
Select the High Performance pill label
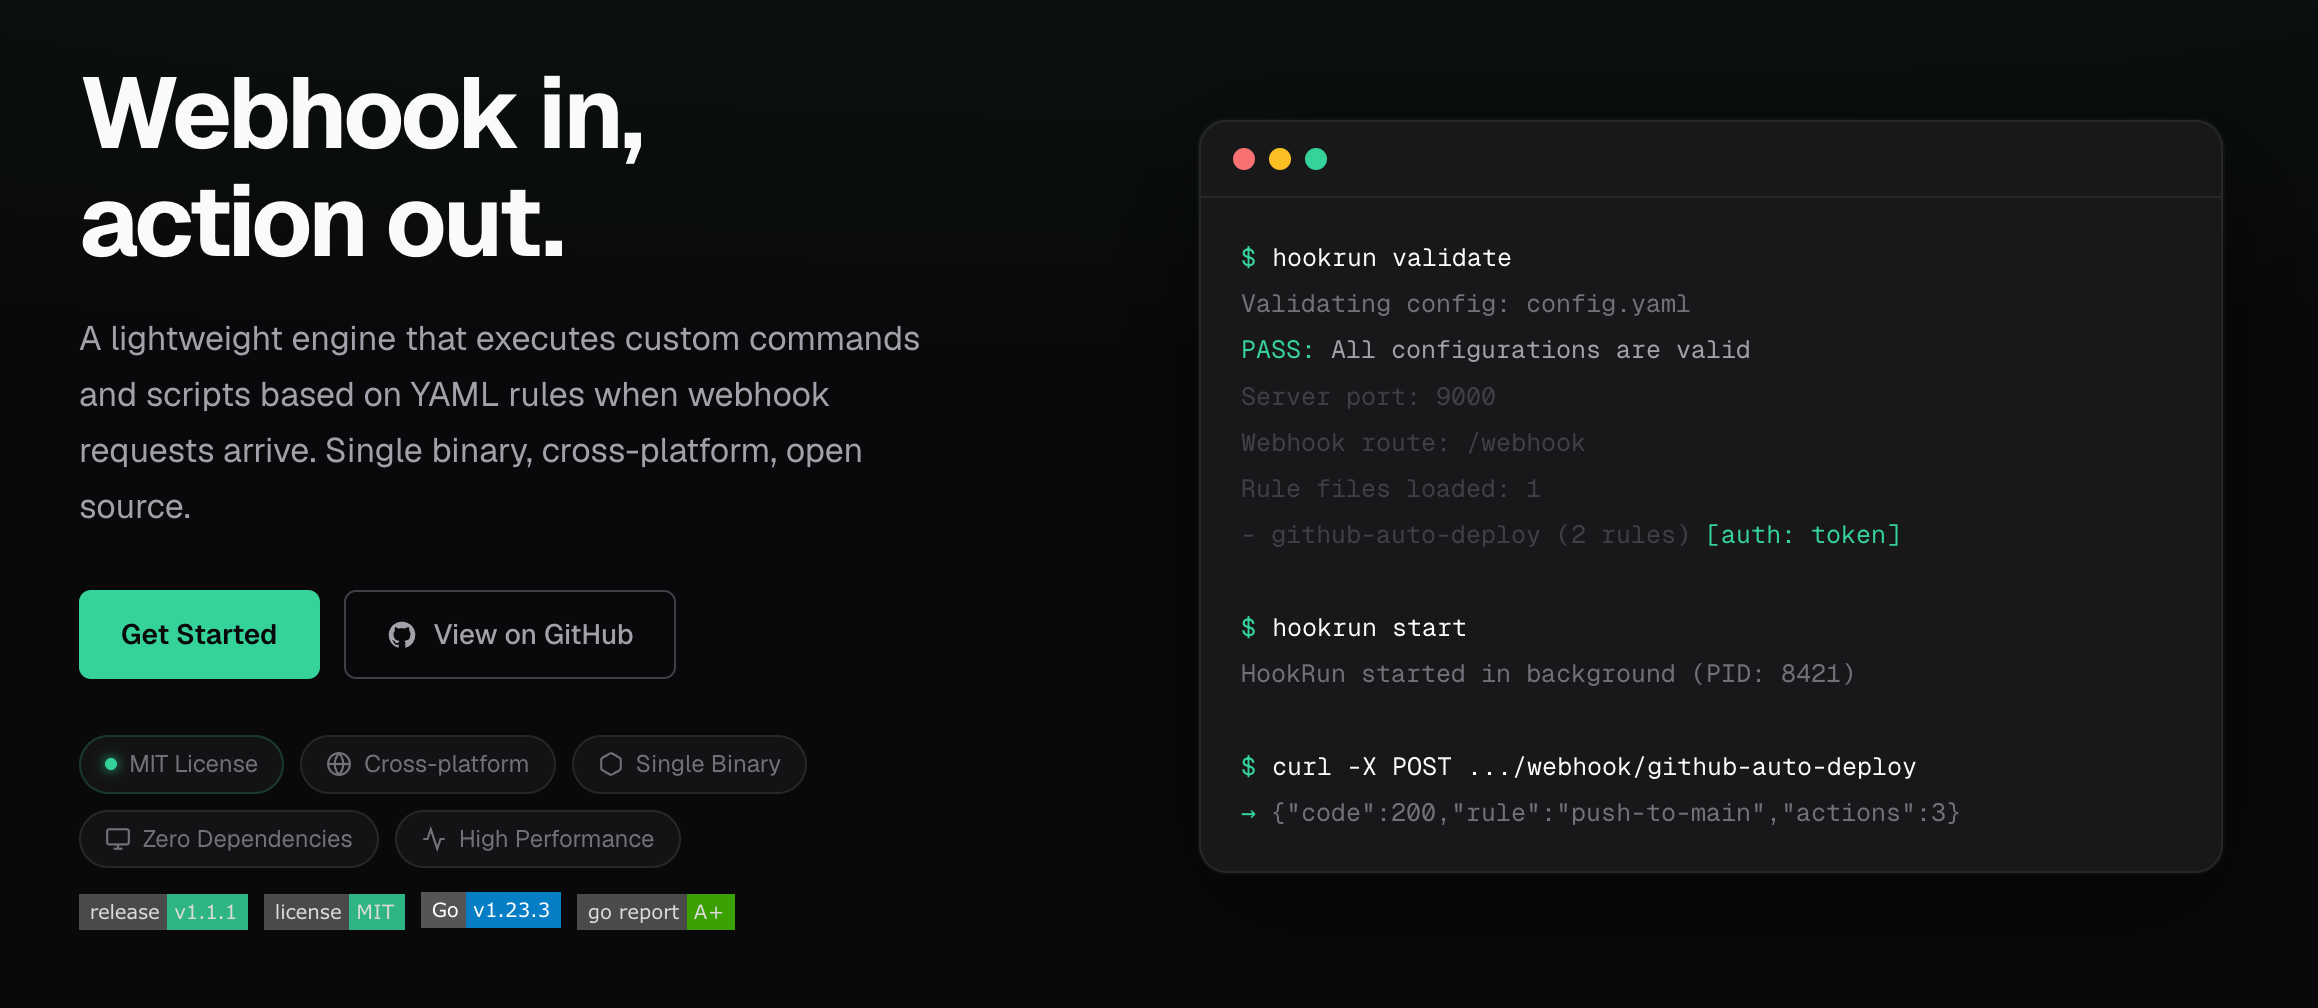[556, 839]
